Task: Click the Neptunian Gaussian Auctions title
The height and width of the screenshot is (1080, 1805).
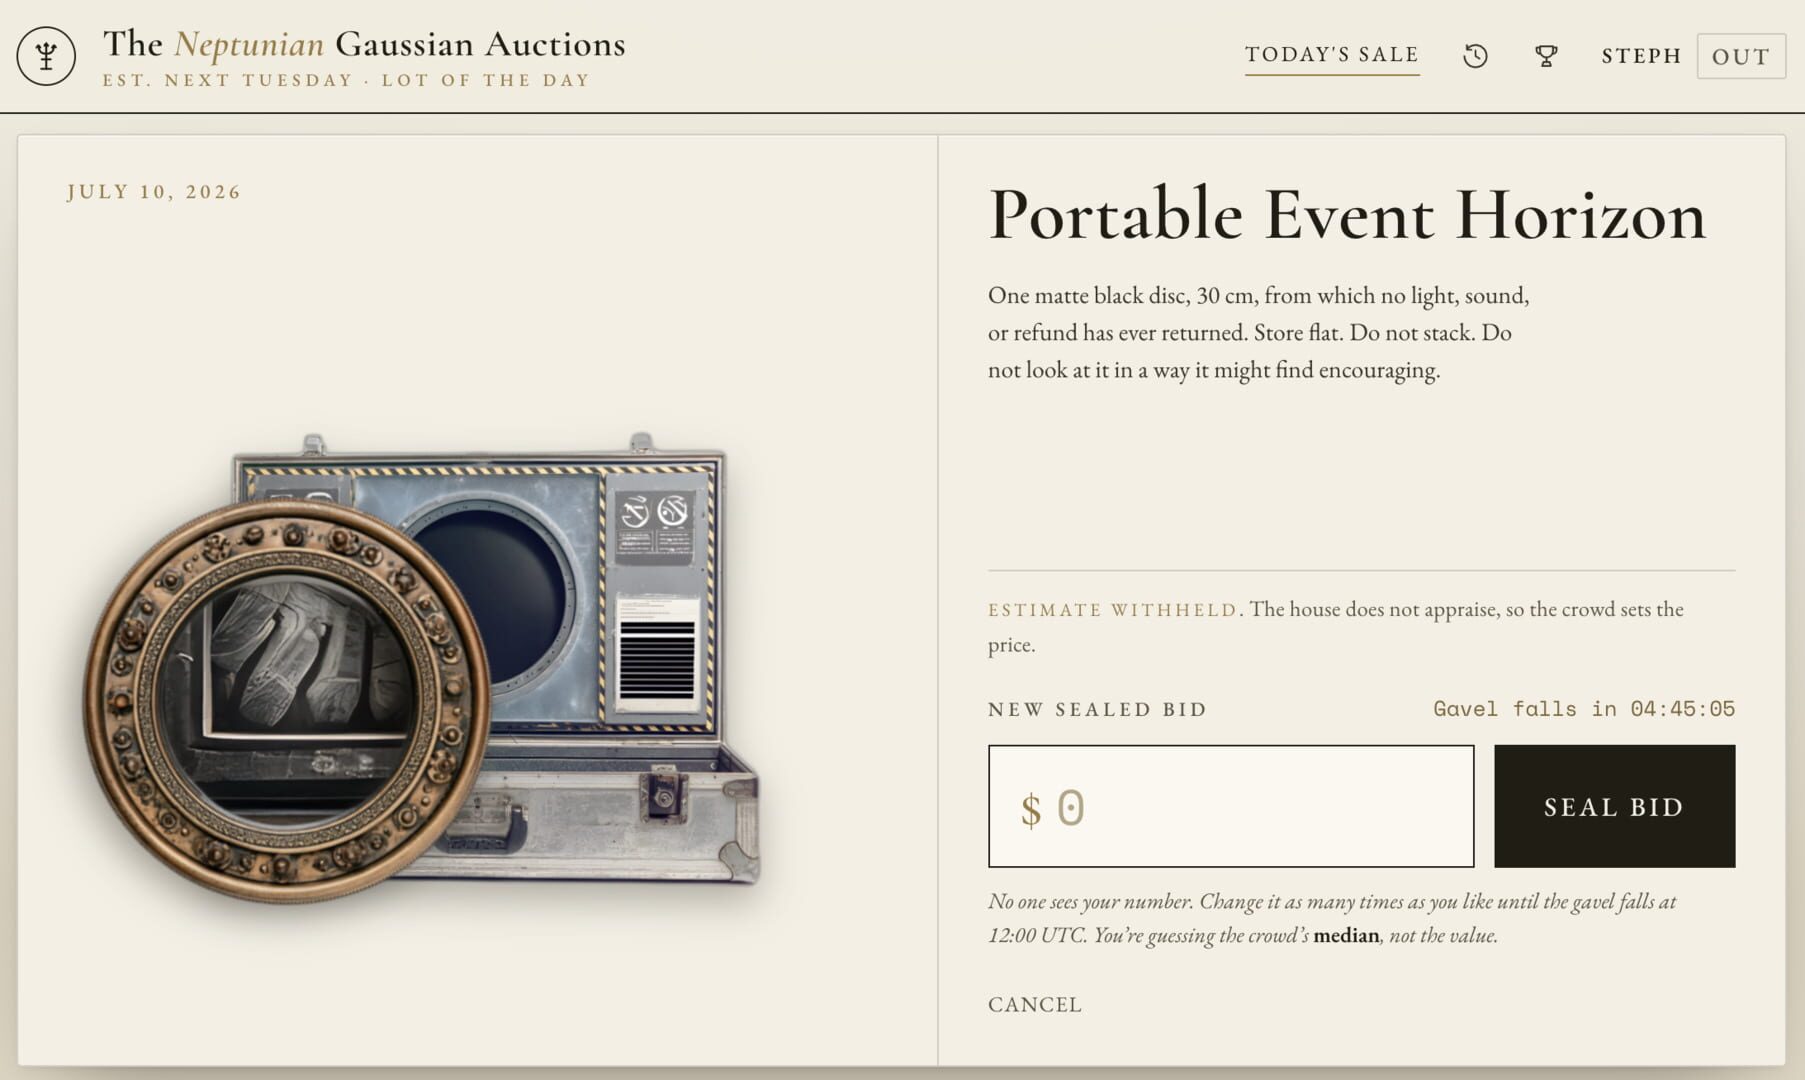Action: pos(364,44)
